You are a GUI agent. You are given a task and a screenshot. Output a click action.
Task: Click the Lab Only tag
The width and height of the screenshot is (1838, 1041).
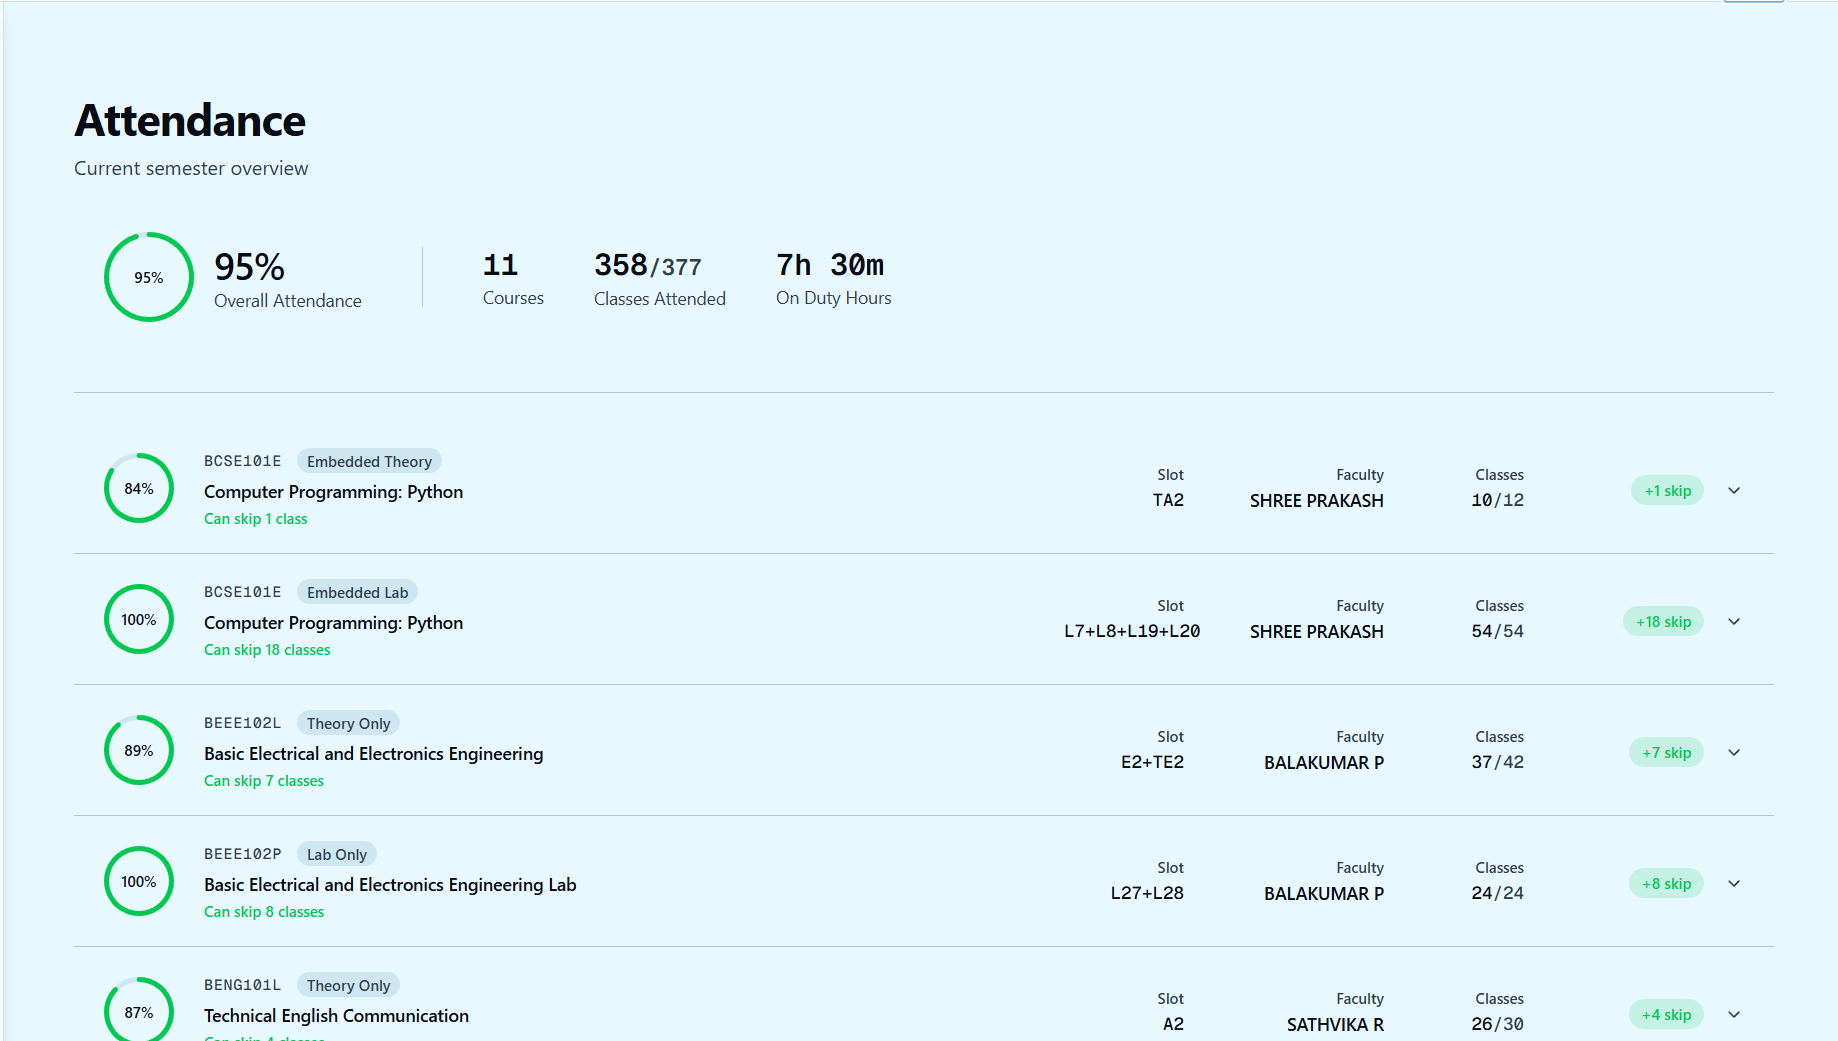coord(336,854)
